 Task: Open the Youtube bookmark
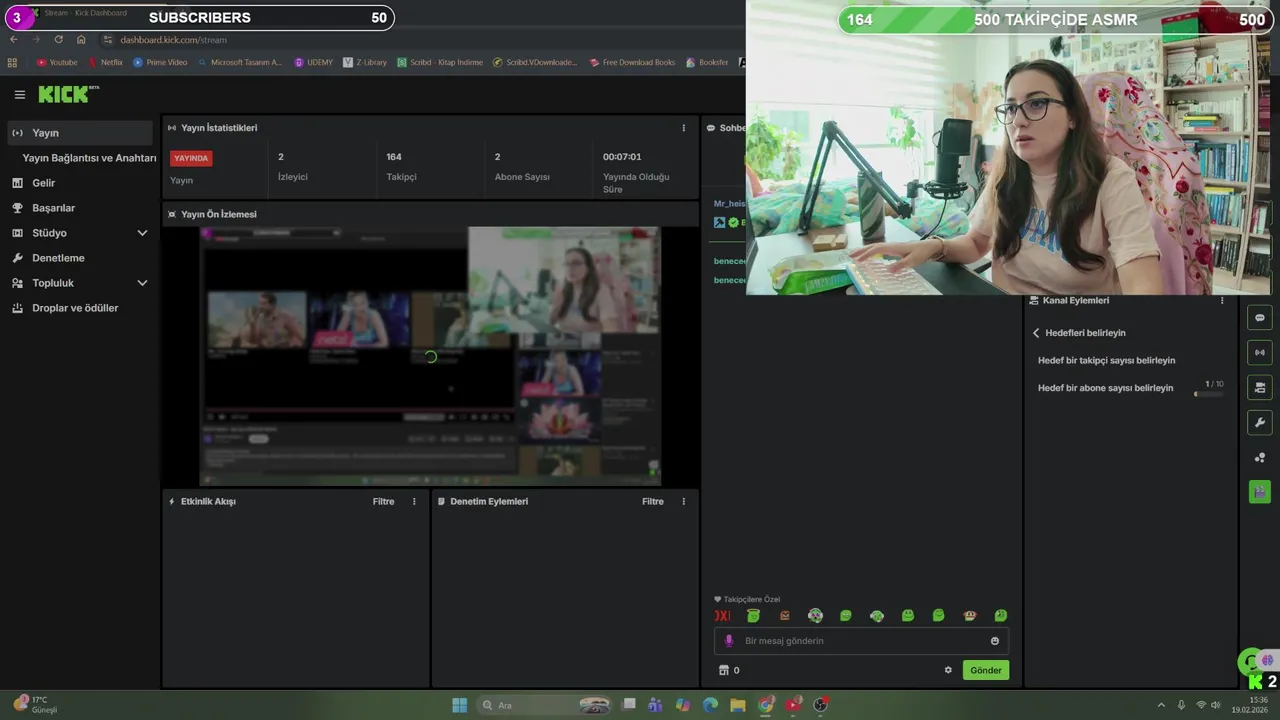[x=57, y=62]
